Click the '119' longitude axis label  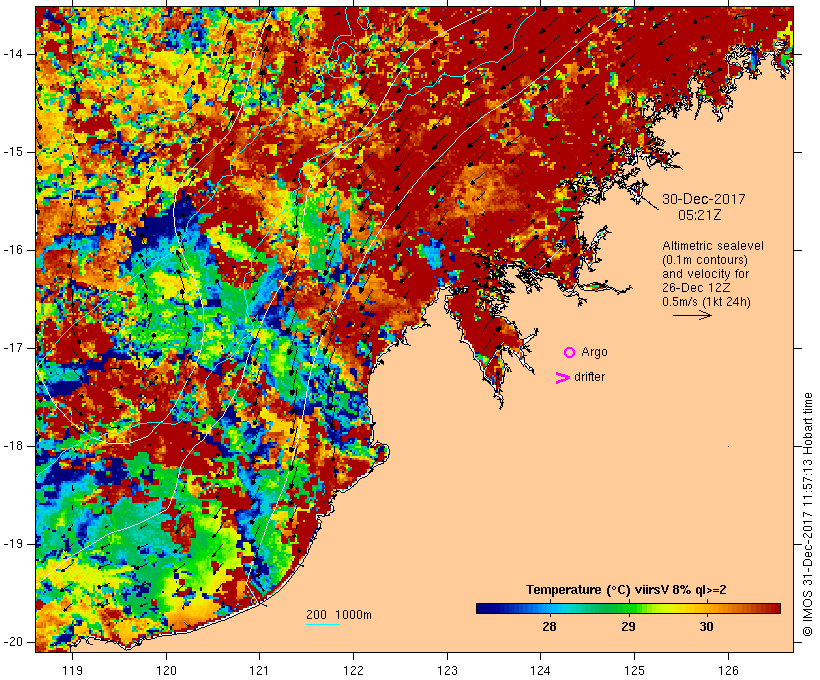pyautogui.click(x=72, y=670)
